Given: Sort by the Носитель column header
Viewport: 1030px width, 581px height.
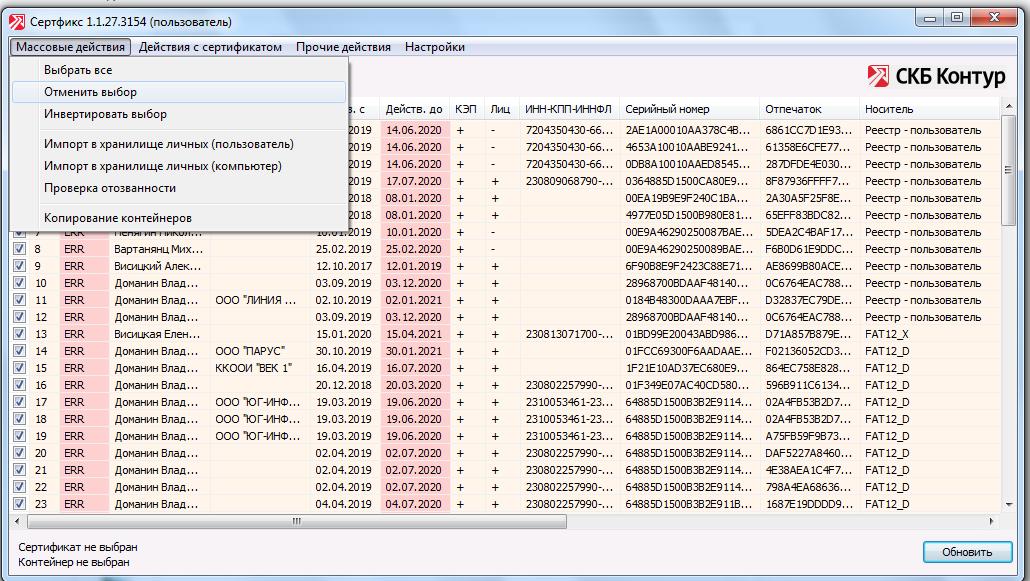Looking at the screenshot, I should [930, 109].
